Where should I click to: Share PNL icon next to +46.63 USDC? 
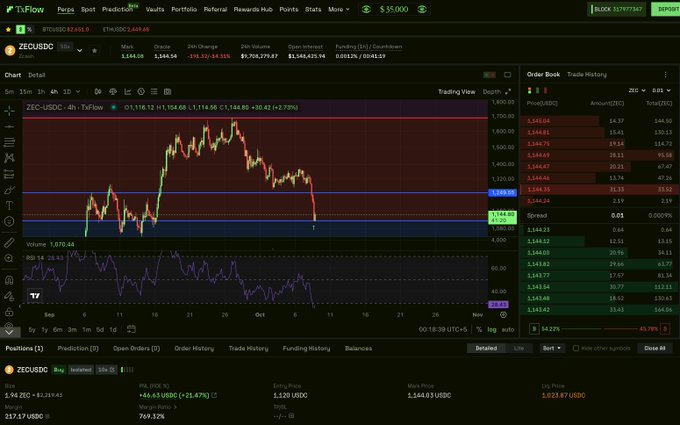(x=214, y=395)
